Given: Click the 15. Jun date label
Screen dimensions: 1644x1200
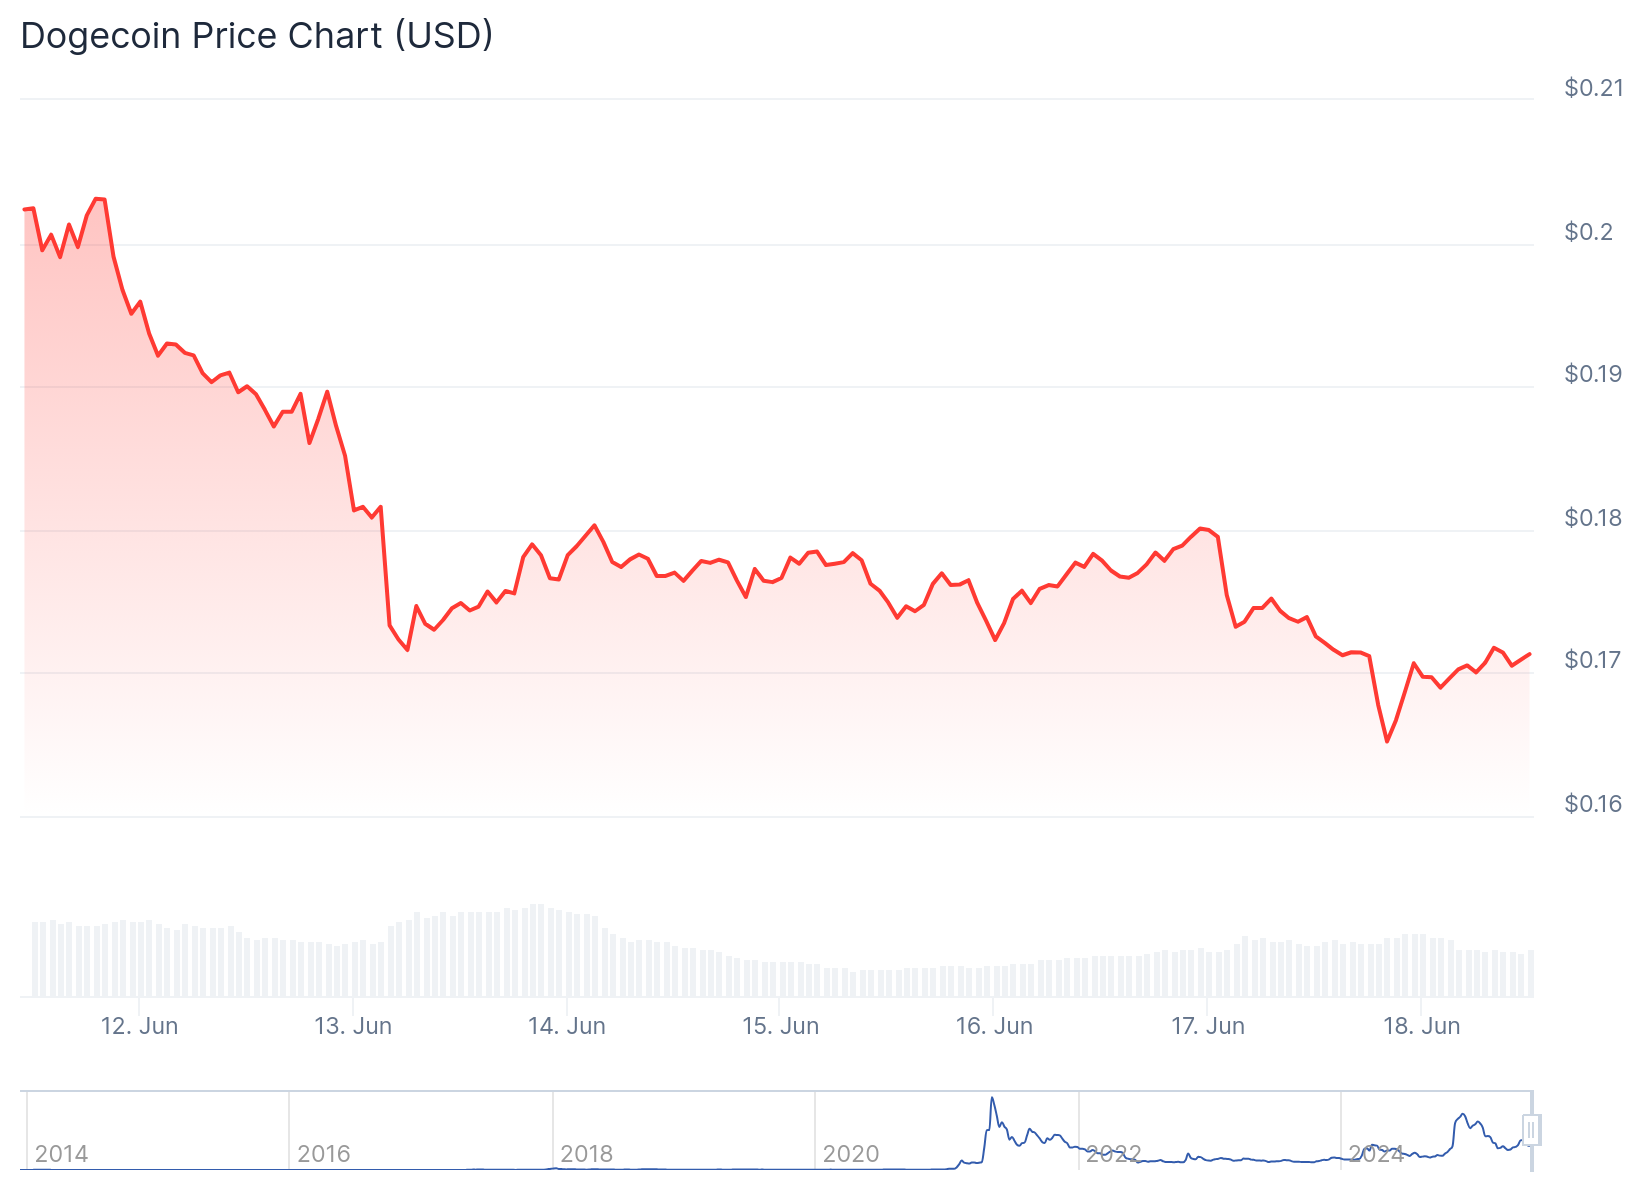Looking at the screenshot, I should click(780, 1026).
